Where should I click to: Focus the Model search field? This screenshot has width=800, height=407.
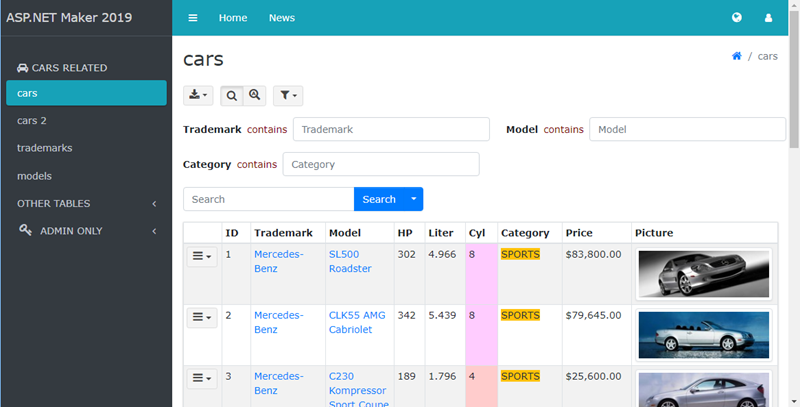coord(687,130)
